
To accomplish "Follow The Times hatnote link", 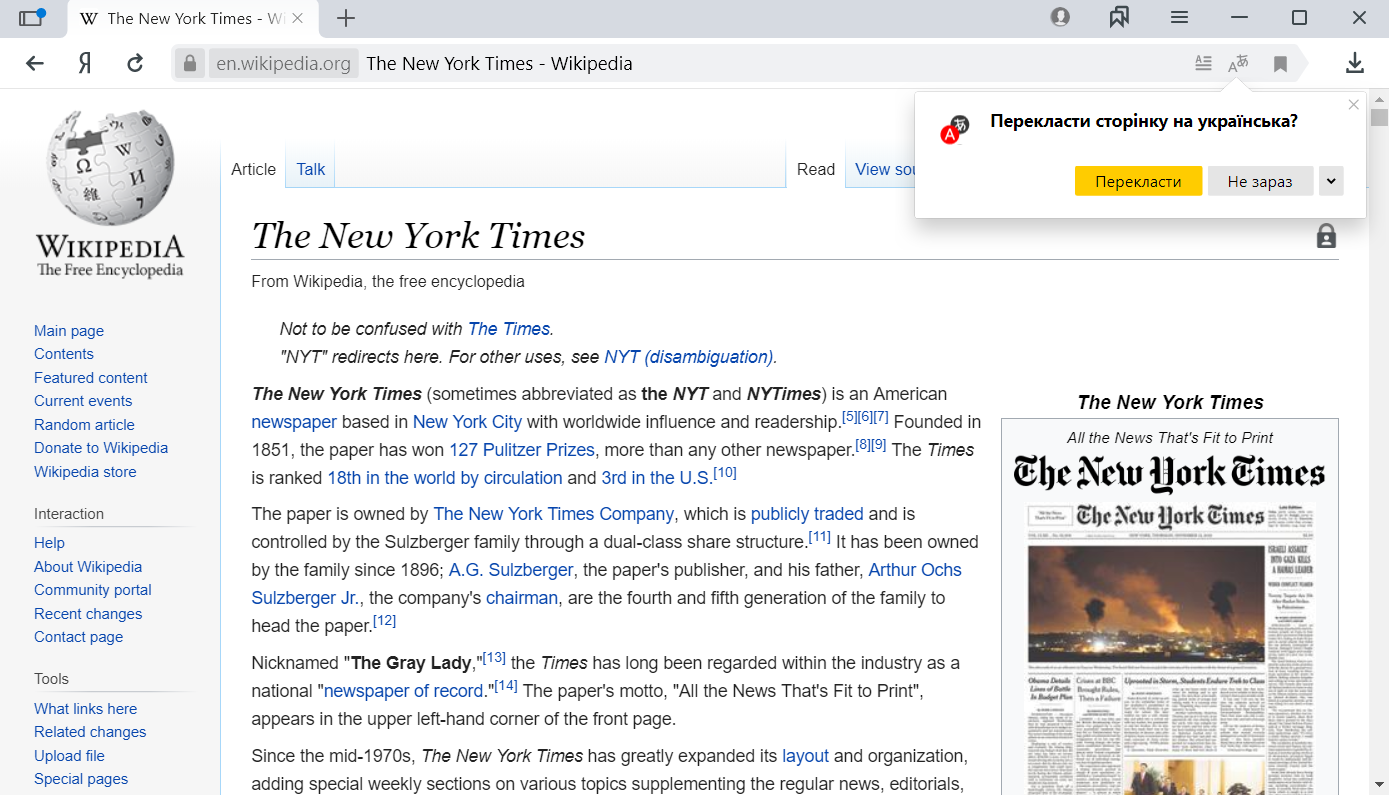I will tap(509, 329).
